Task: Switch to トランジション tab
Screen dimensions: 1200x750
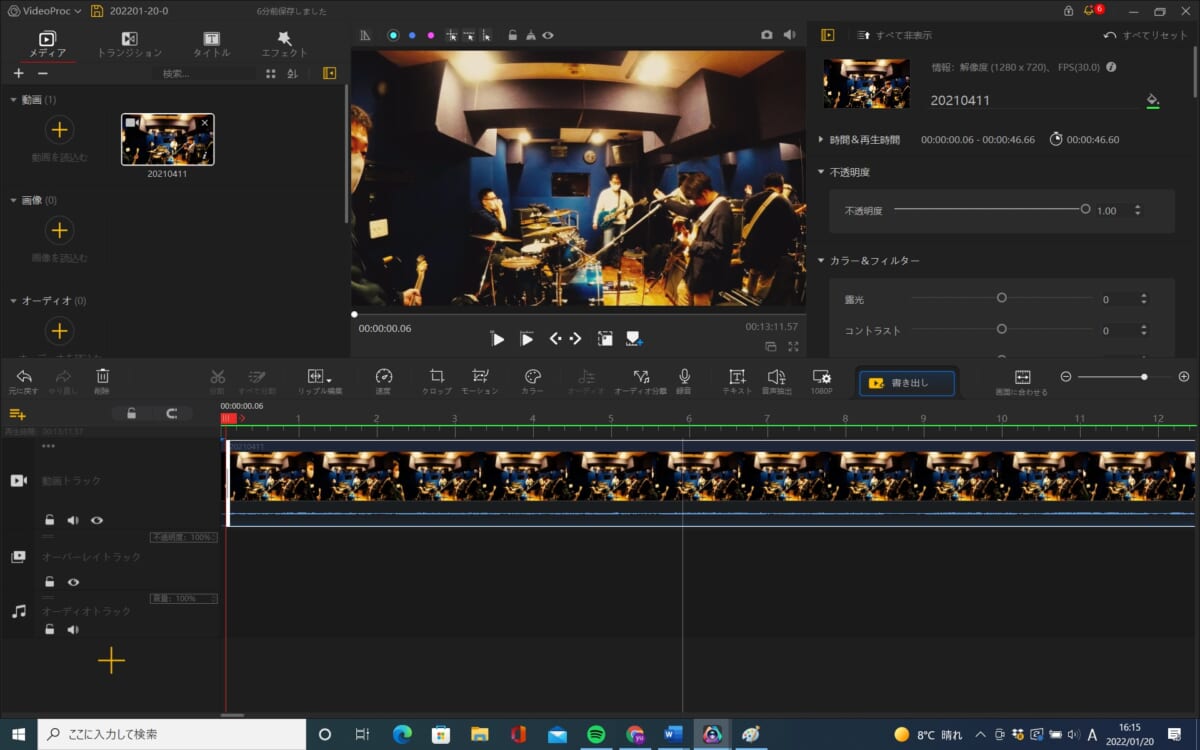Action: pos(129,44)
